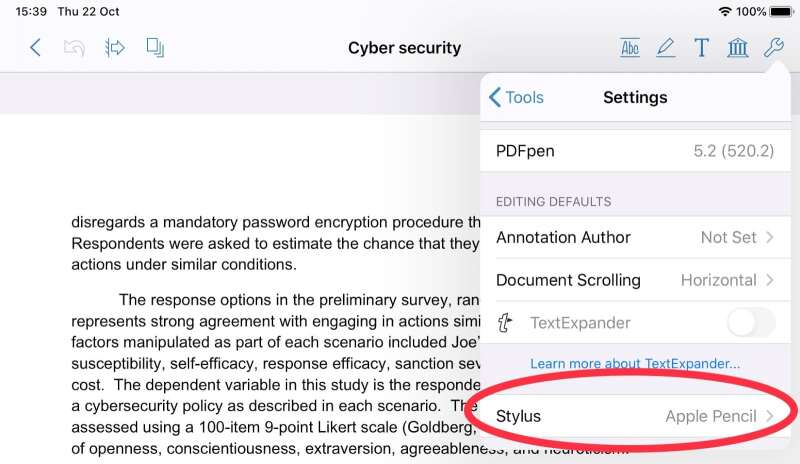Open Learn more about TextExpander link

635,363
